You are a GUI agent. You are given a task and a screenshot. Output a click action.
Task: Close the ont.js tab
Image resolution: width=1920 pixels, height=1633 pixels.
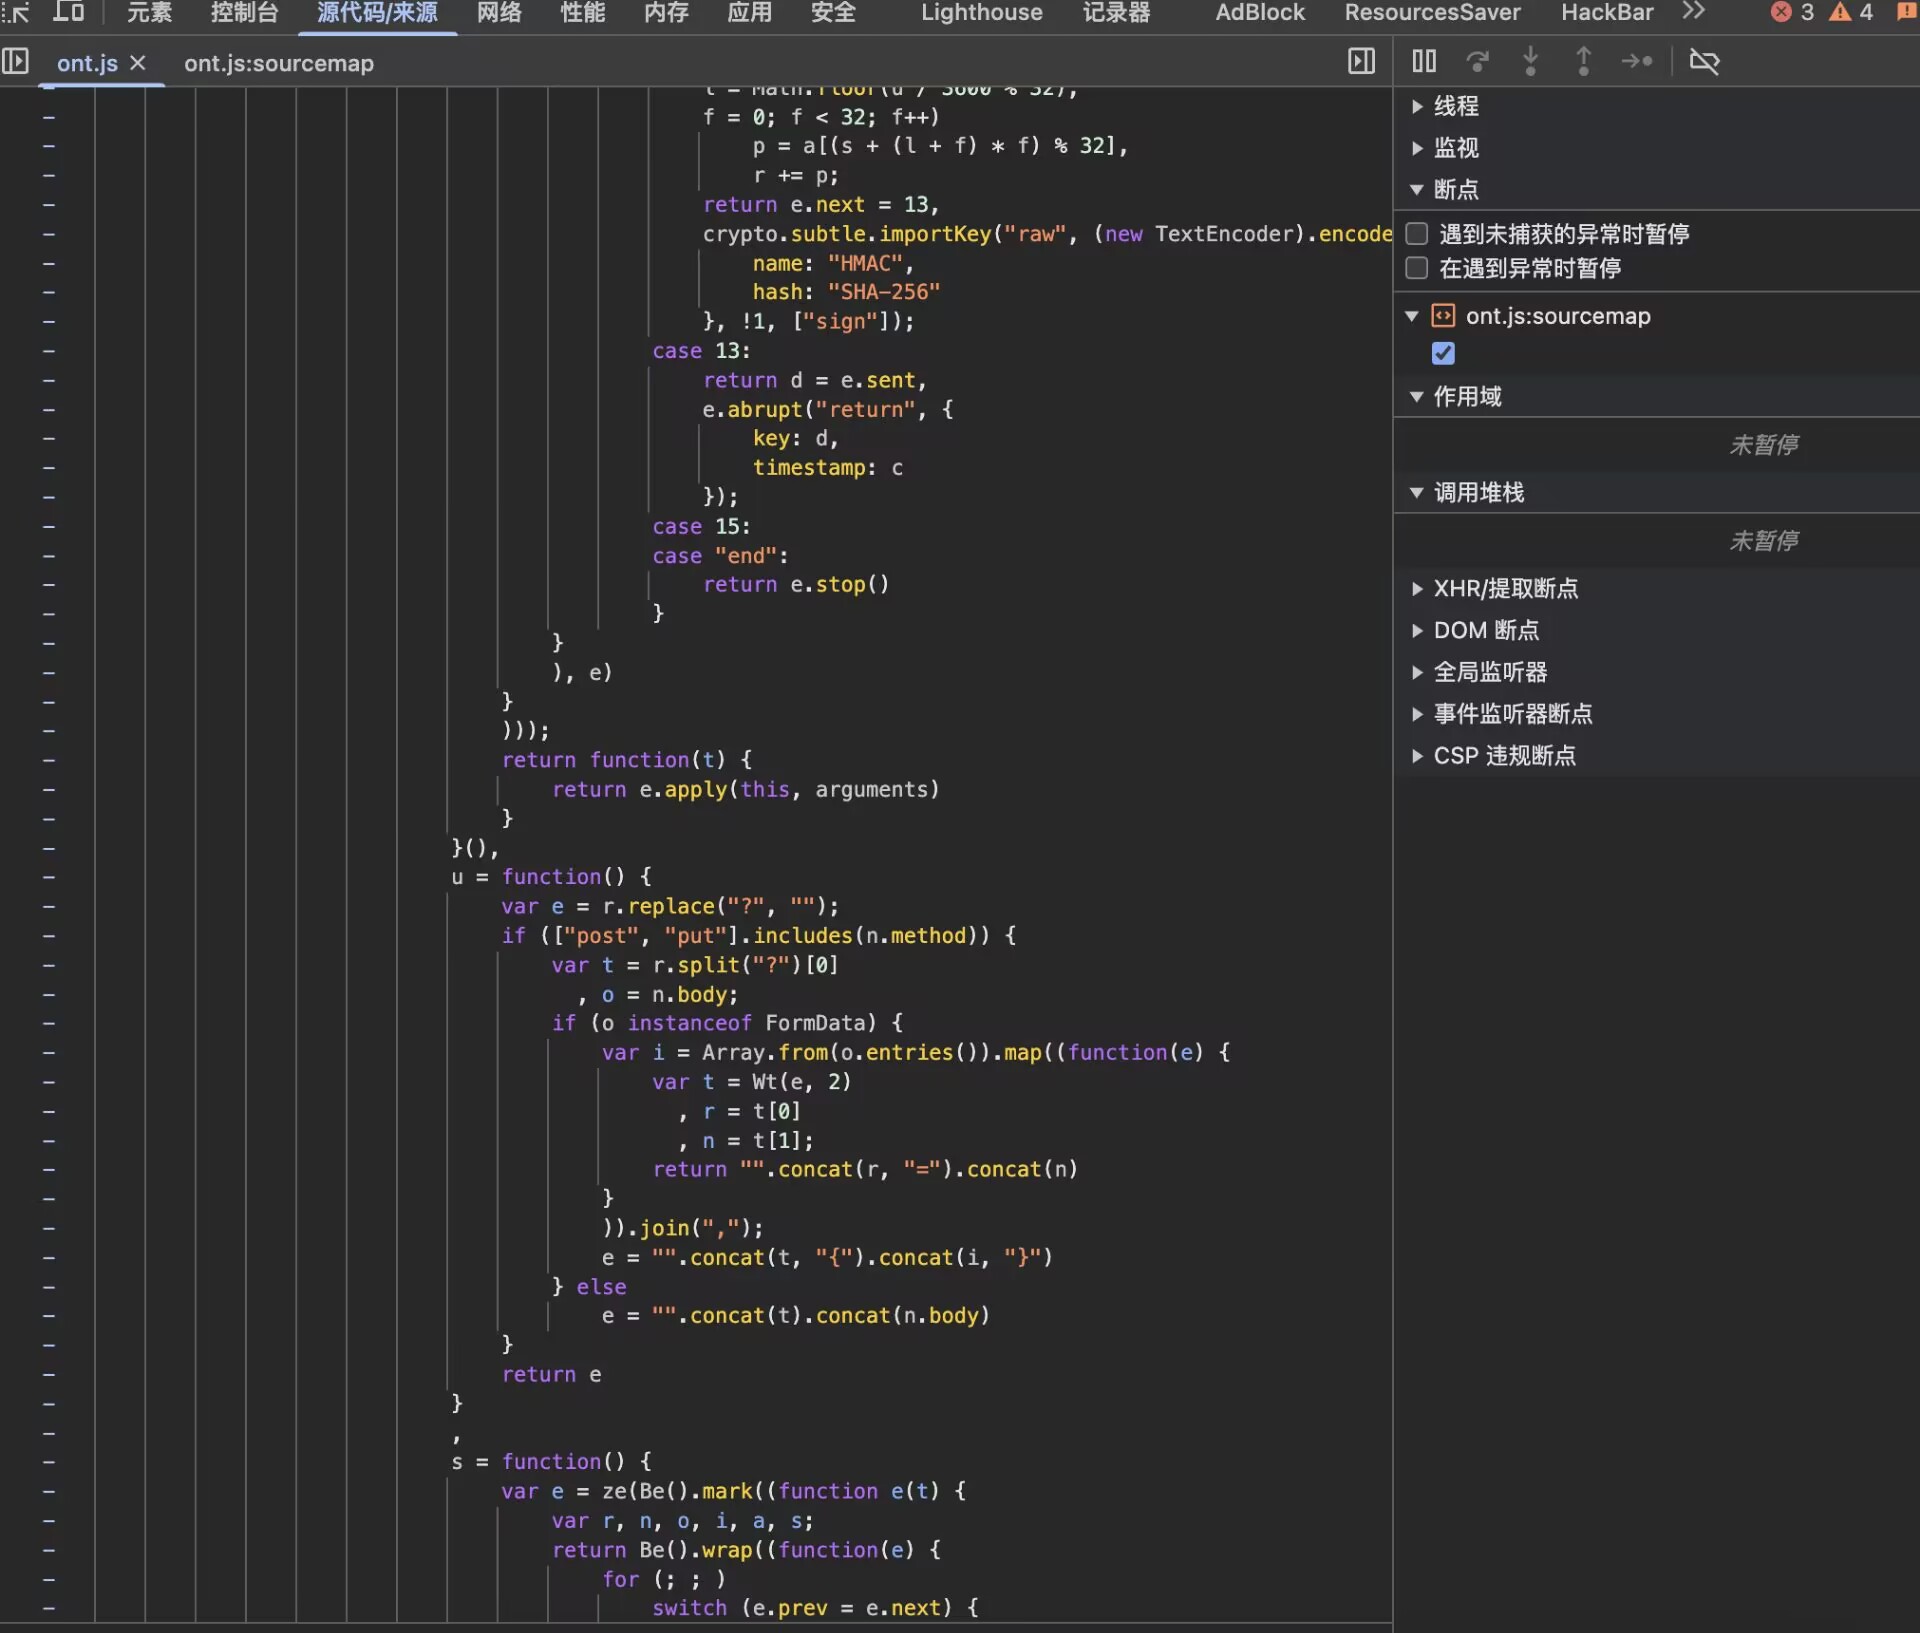pyautogui.click(x=138, y=63)
